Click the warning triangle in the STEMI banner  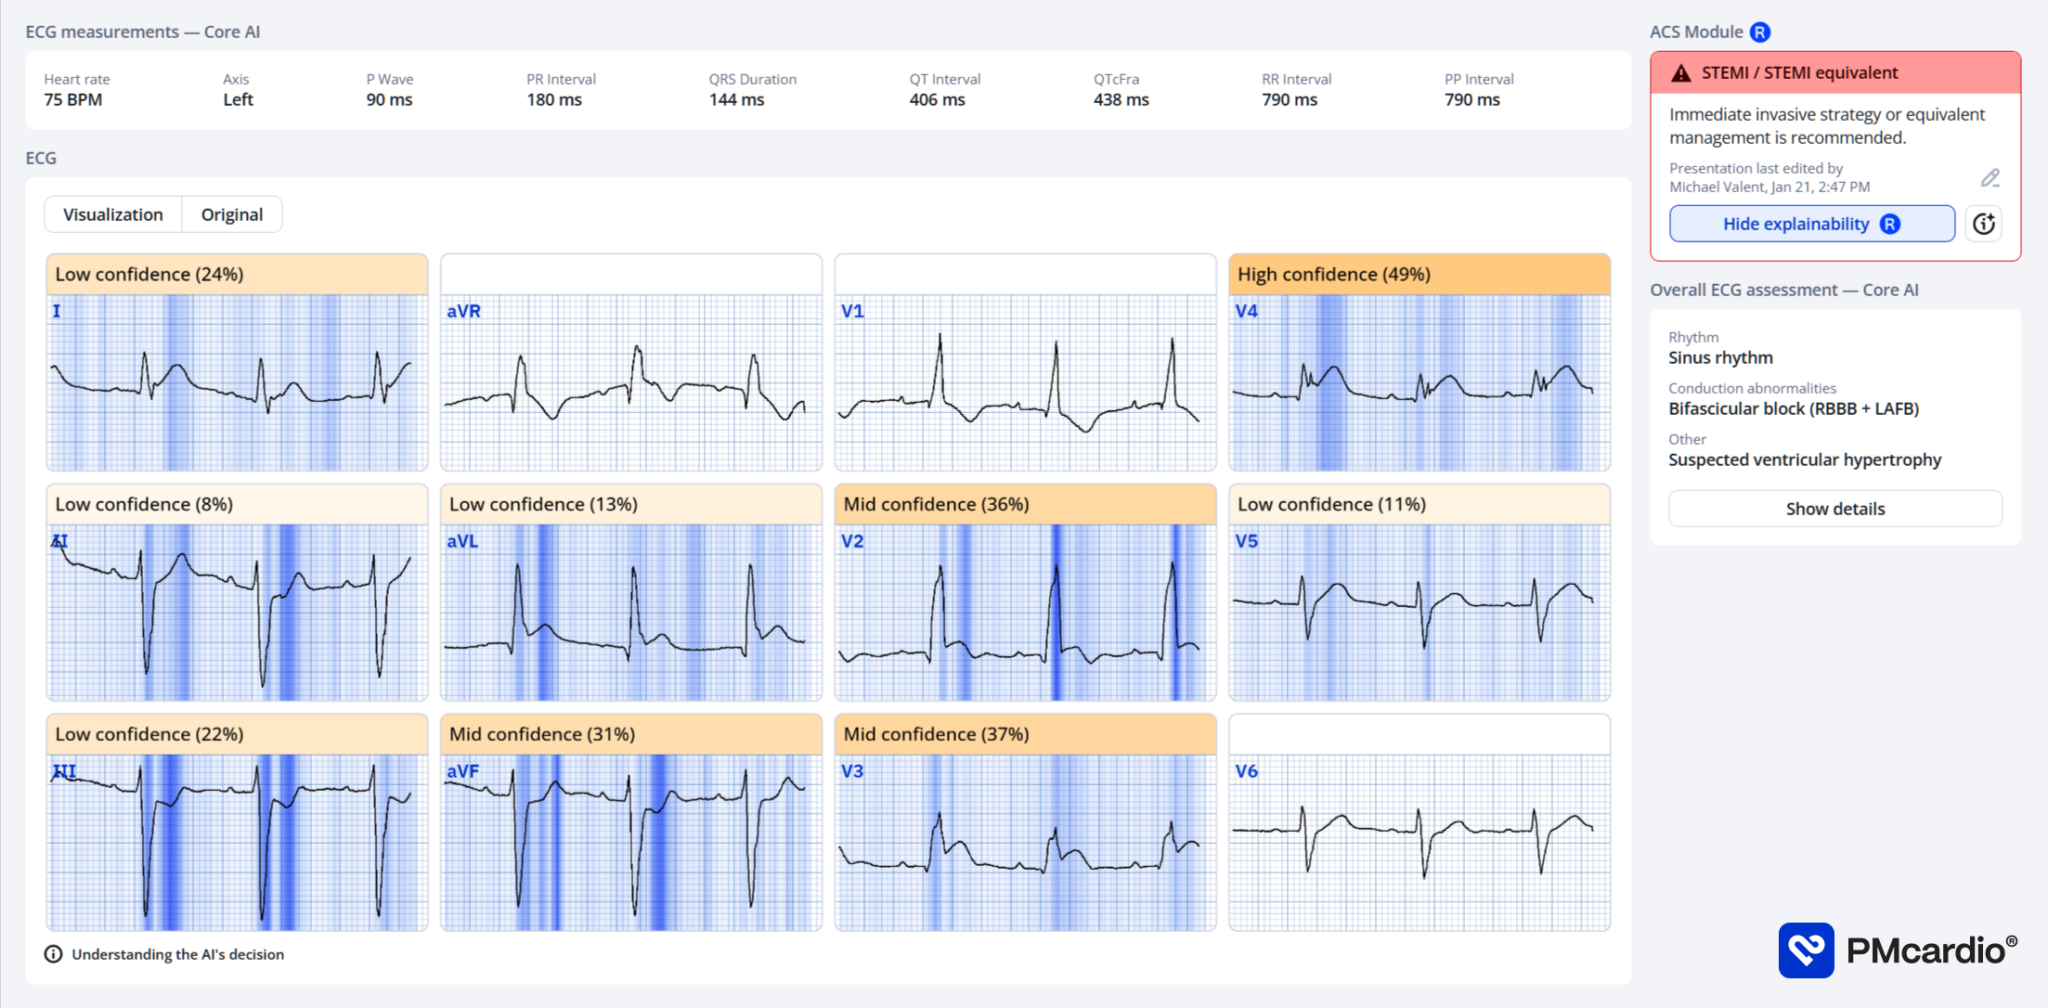point(1682,72)
